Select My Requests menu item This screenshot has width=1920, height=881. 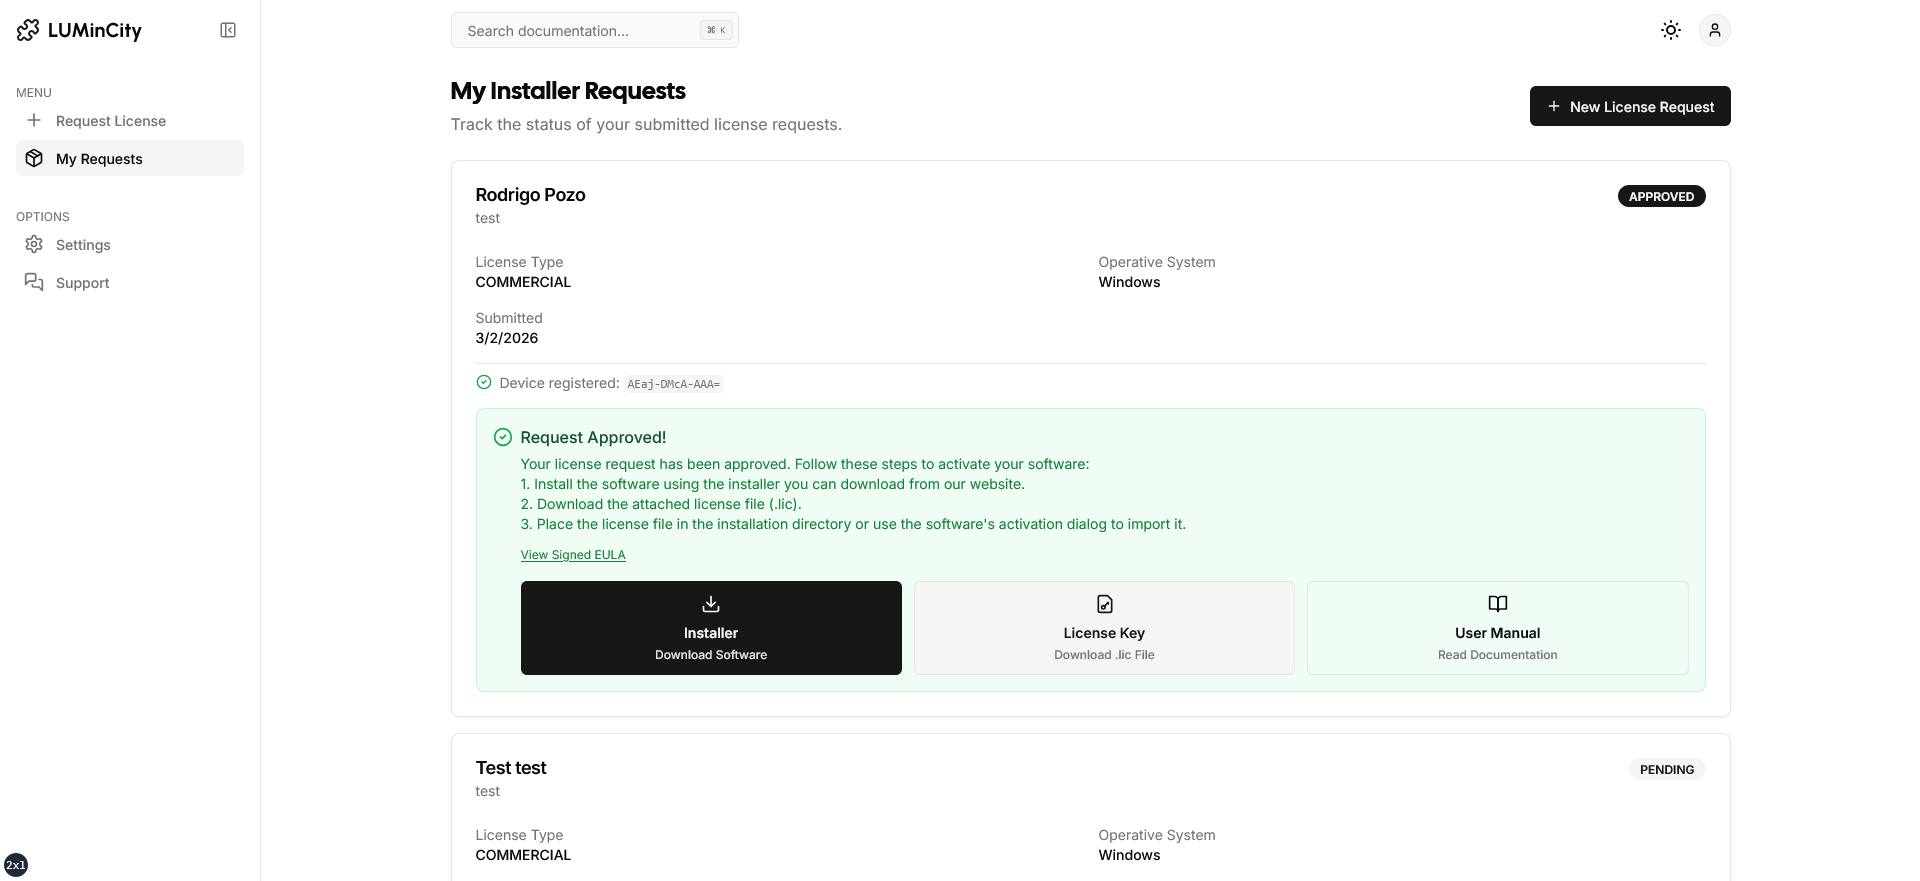(x=130, y=159)
